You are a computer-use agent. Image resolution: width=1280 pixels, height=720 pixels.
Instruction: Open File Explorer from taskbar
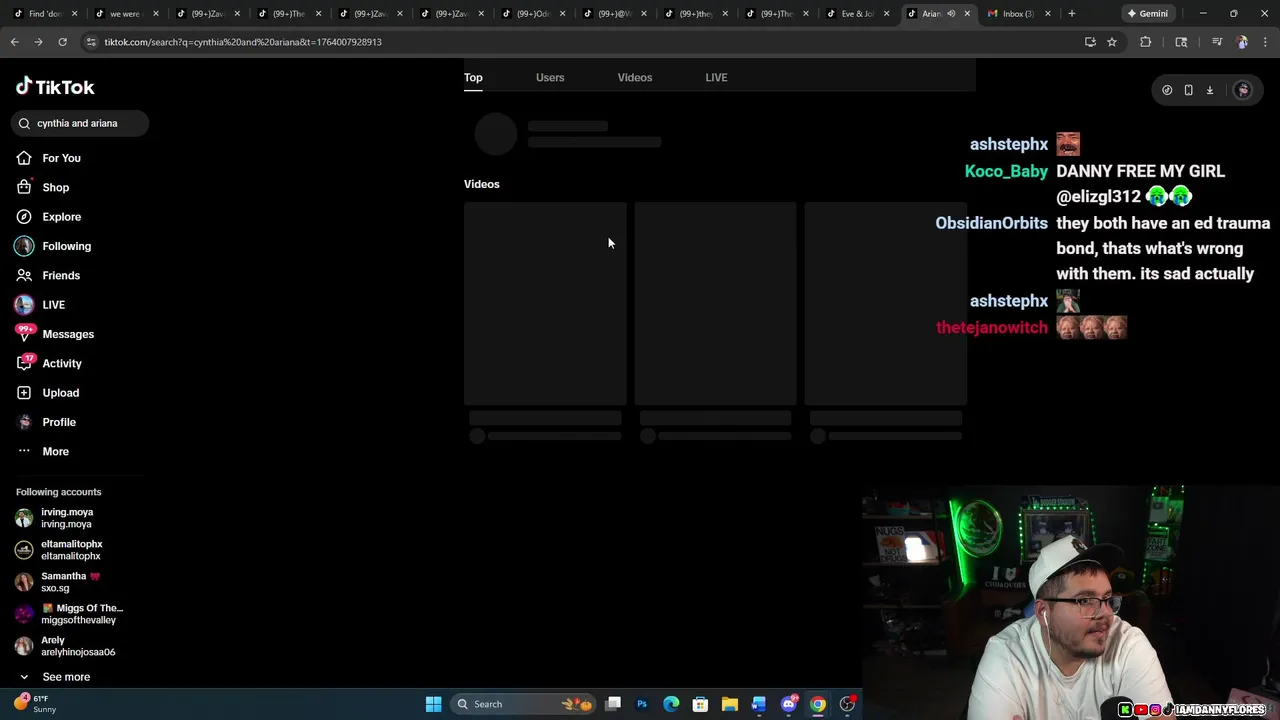click(730, 704)
